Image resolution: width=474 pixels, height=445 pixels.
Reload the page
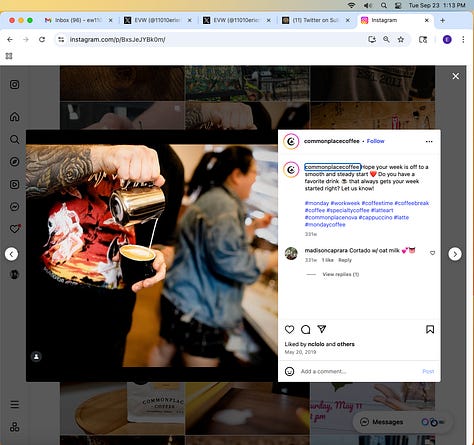[x=42, y=39]
